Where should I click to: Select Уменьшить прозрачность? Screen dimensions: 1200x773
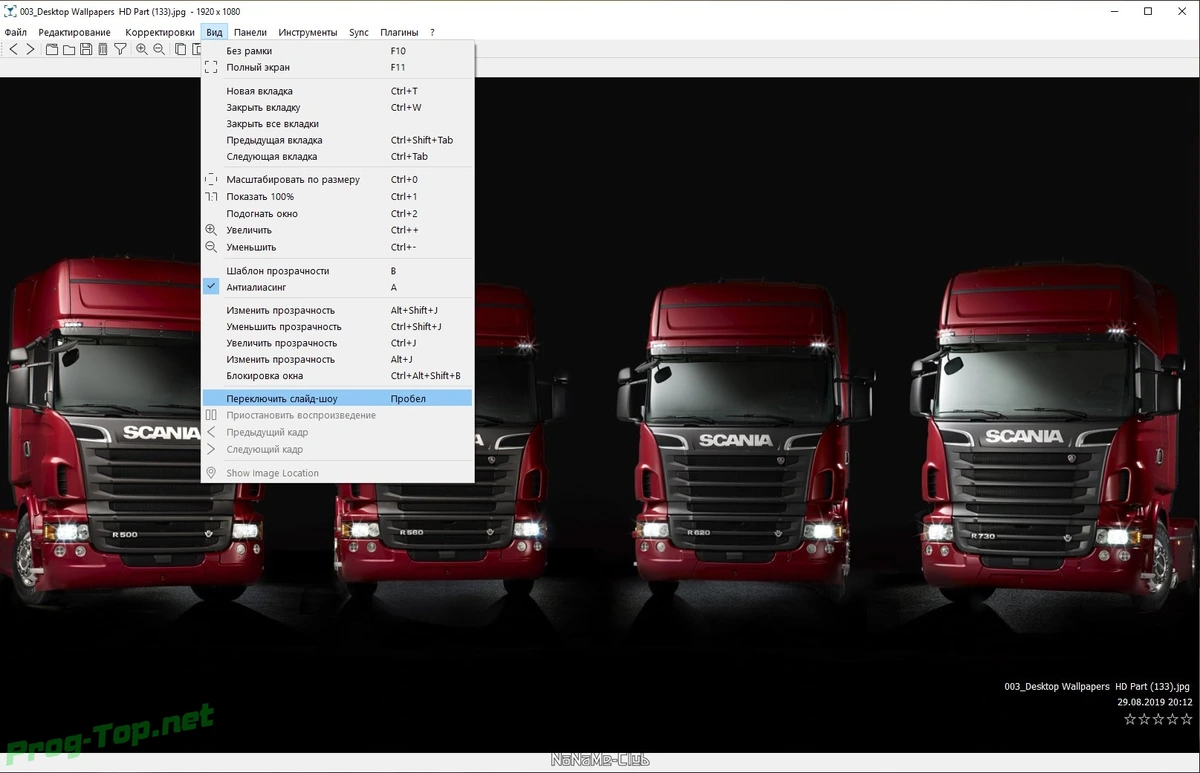coord(337,327)
